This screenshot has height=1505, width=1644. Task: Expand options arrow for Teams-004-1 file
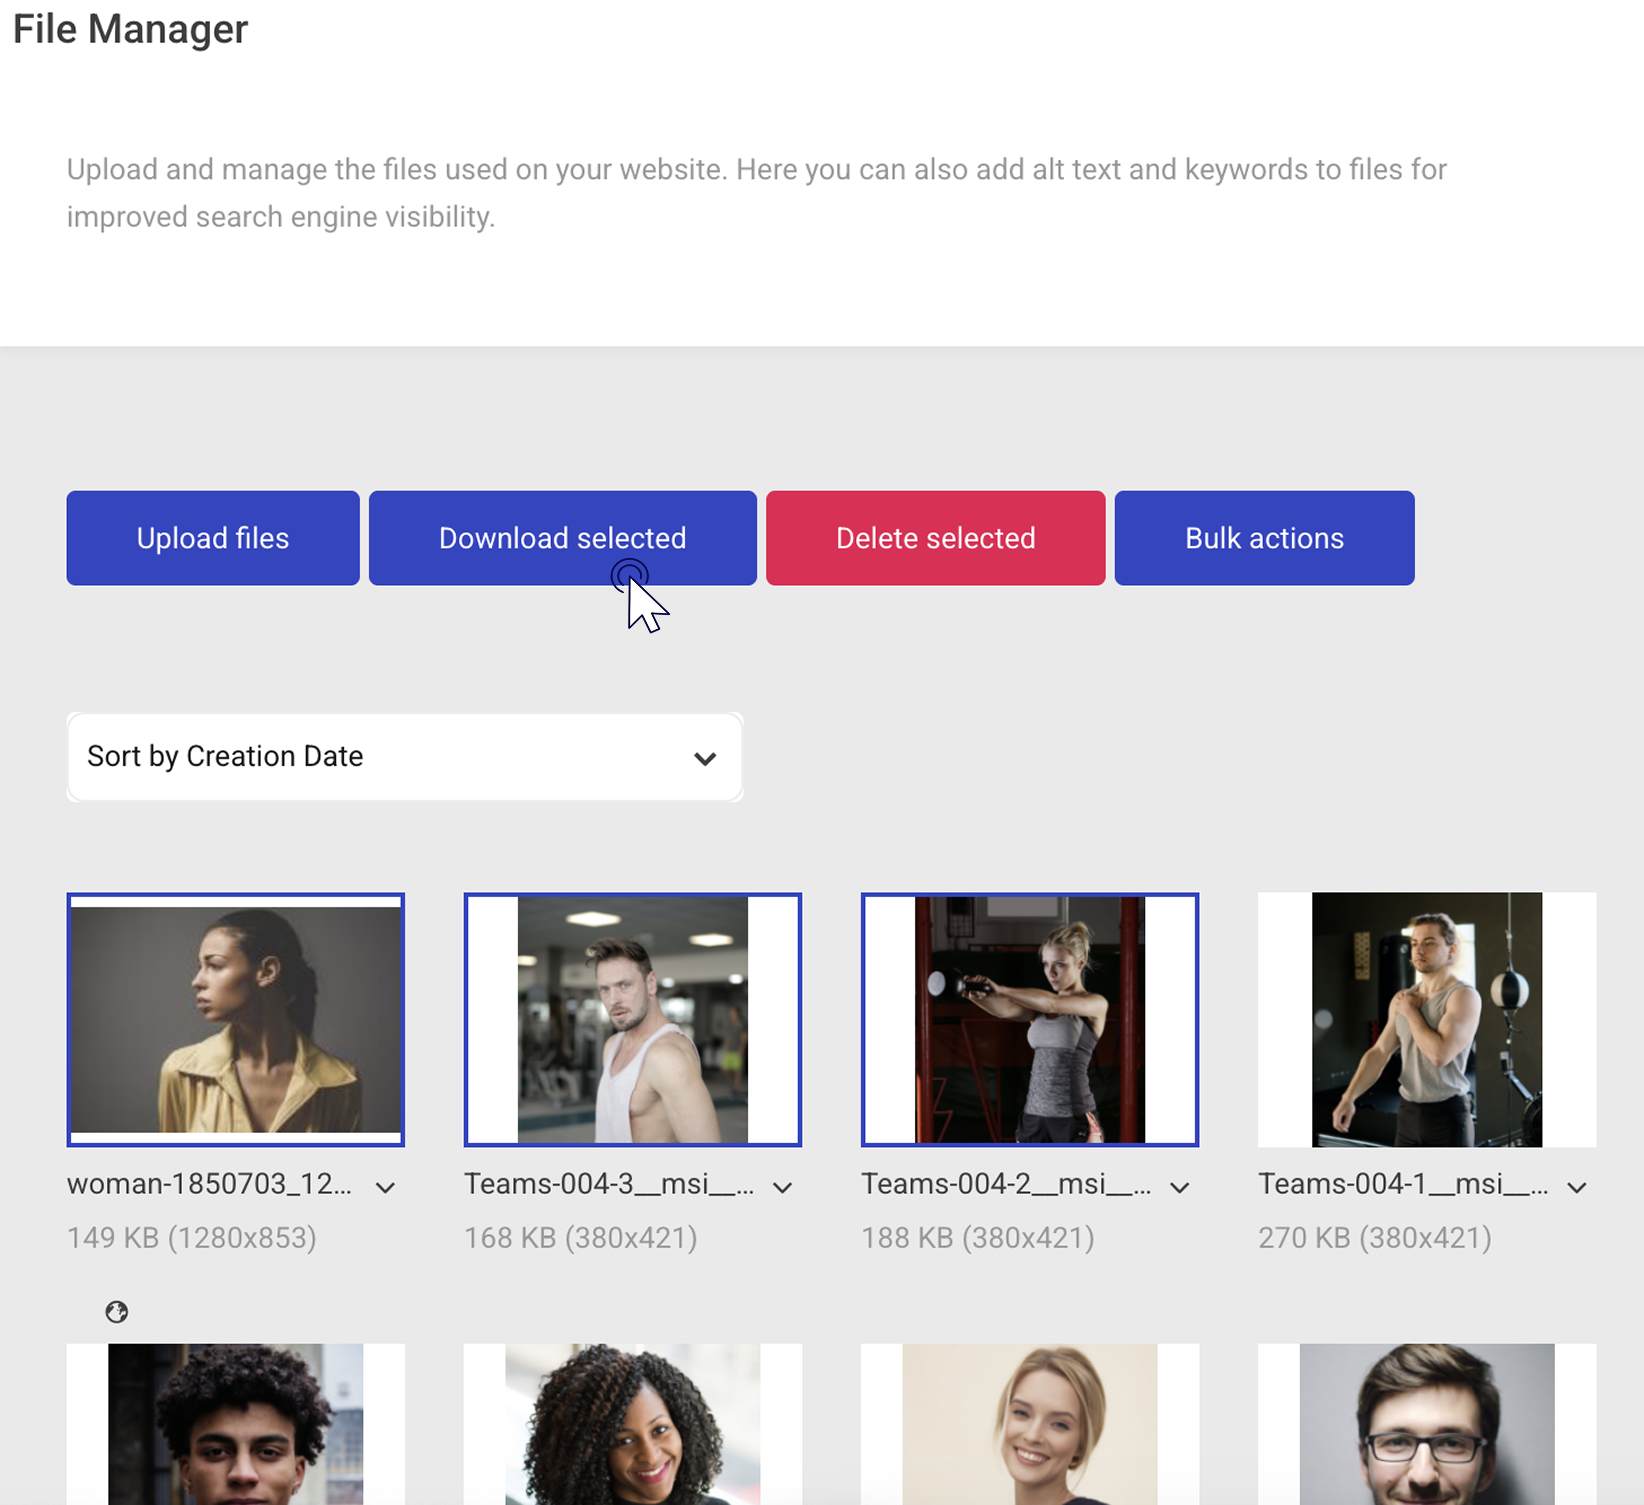pos(1576,1187)
